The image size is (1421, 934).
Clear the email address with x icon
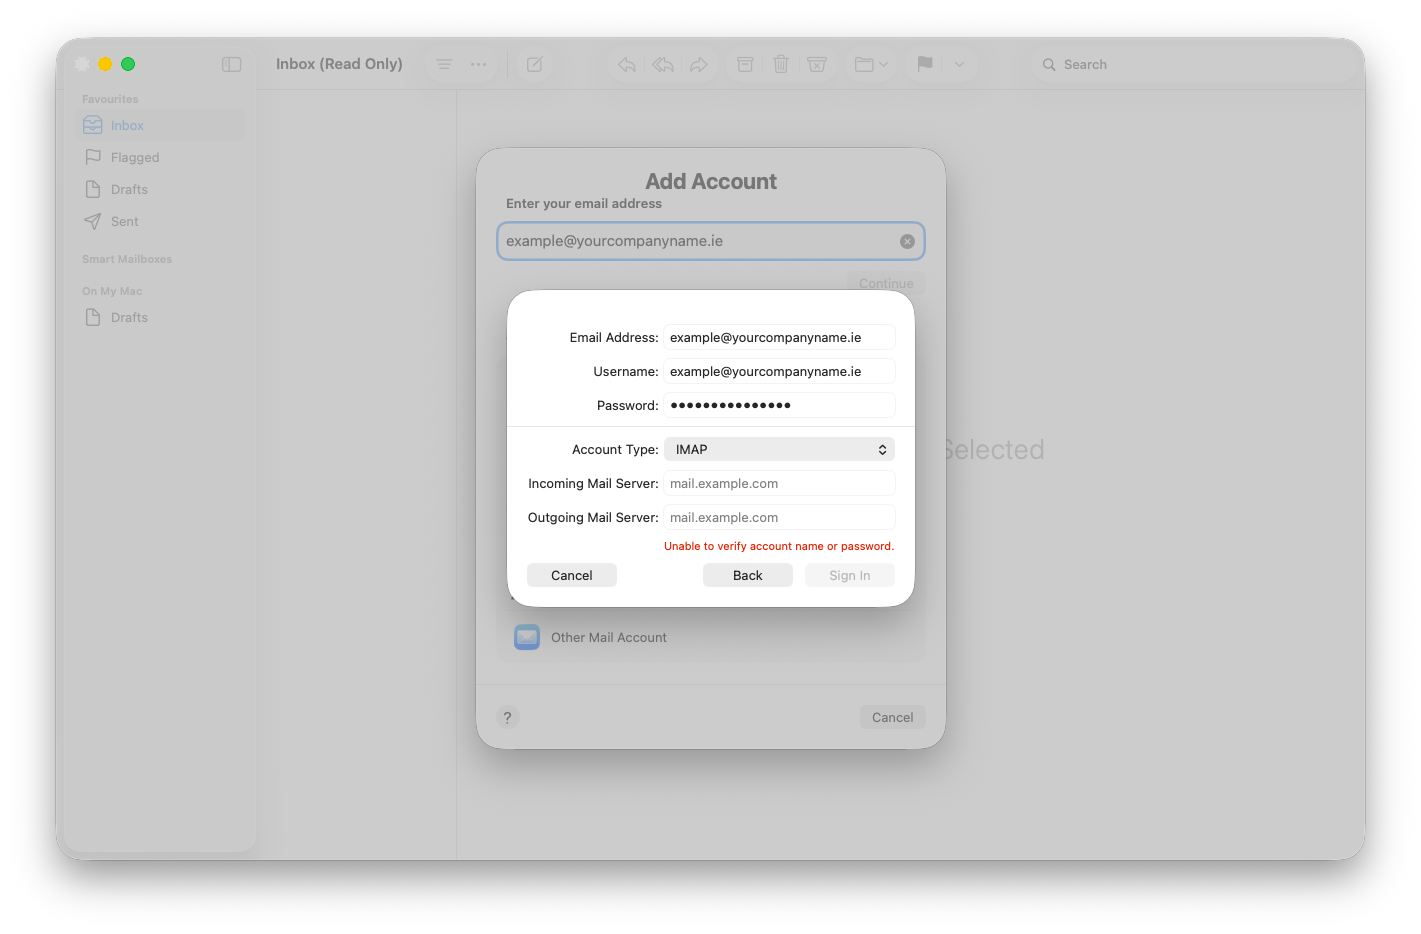click(x=907, y=241)
